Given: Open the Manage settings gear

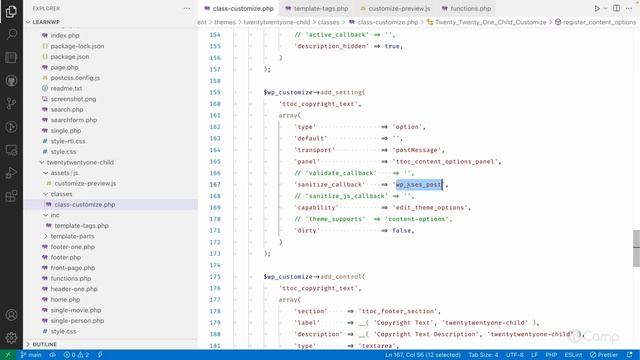Looking at the screenshot, I should pyautogui.click(x=11, y=338).
